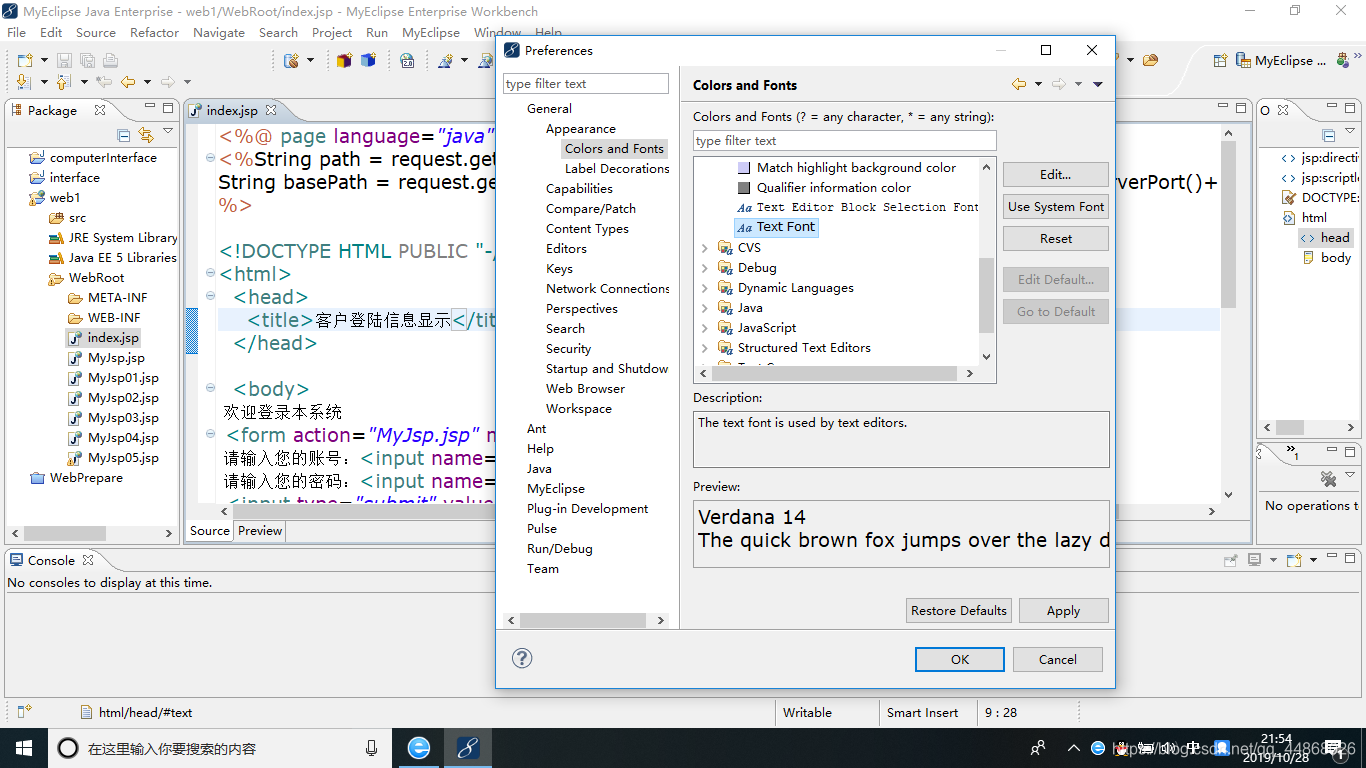Expand the Java category in Colors and Fonts tree
This screenshot has width=1366, height=768.
704,308
